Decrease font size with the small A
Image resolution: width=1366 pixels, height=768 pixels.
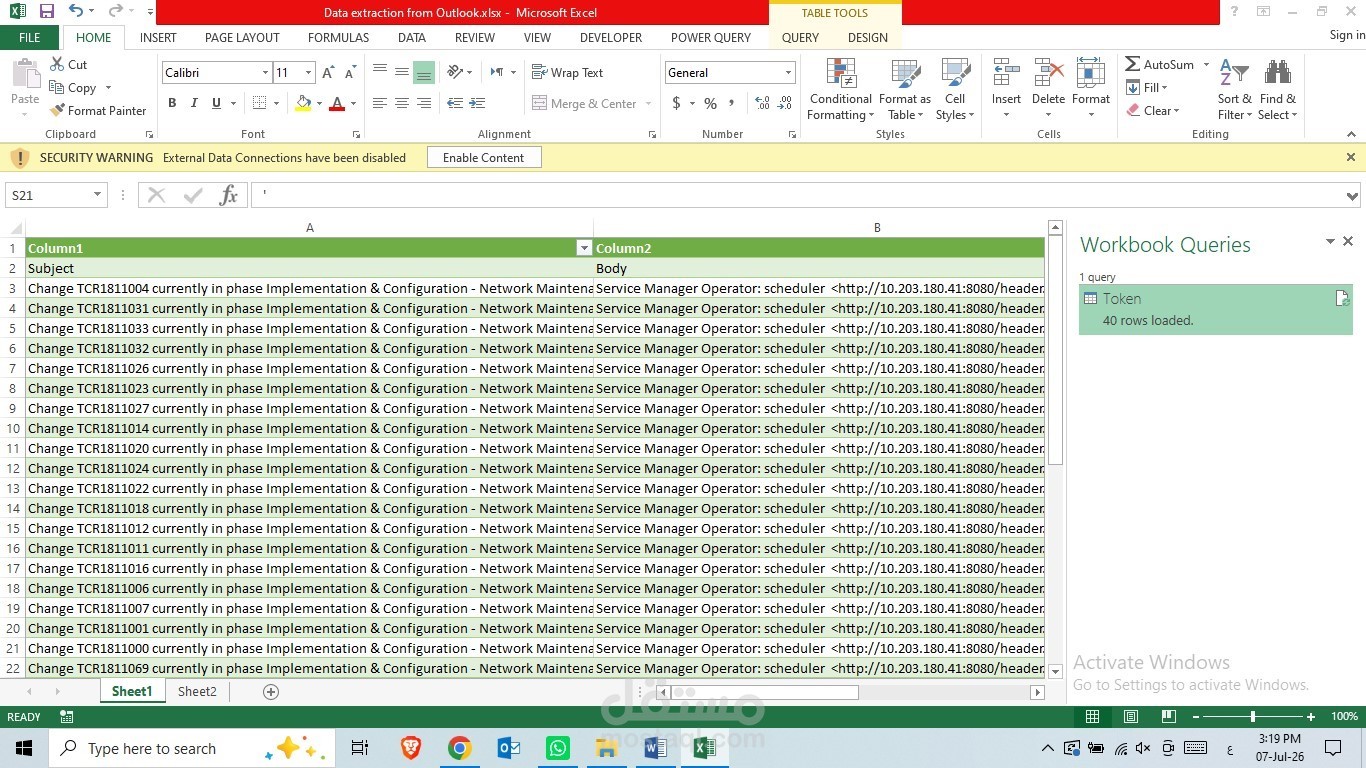pos(350,72)
